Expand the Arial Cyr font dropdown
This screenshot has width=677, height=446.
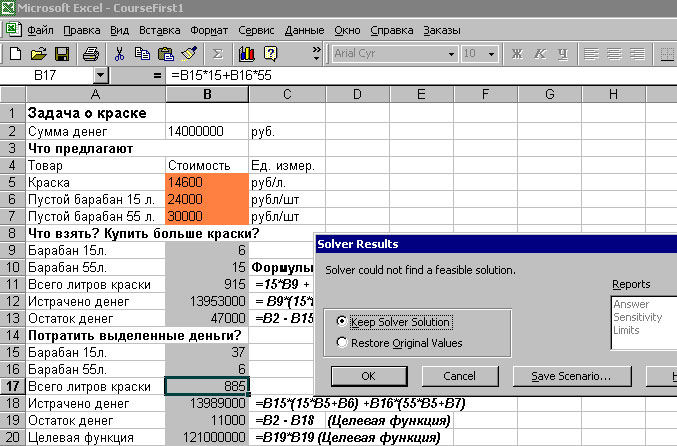[x=451, y=53]
